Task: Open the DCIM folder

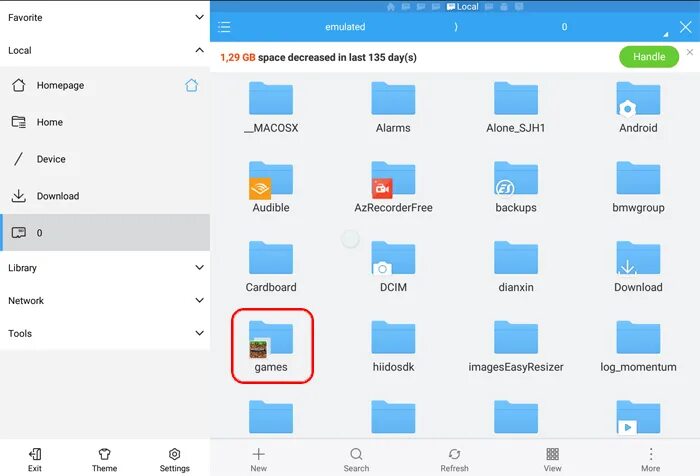Action: tap(393, 267)
